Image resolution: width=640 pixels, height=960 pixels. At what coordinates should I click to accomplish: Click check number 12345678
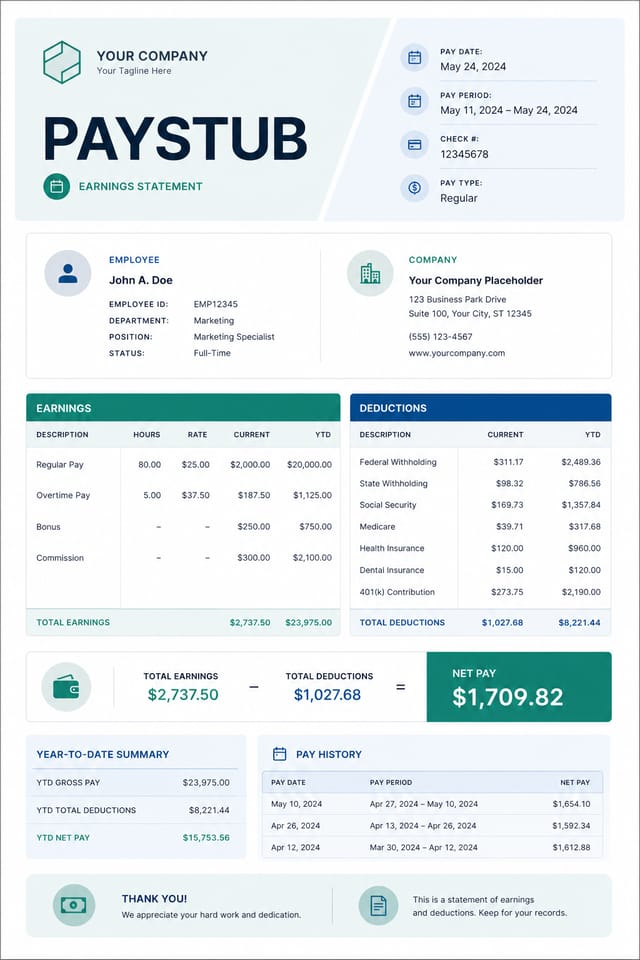tap(464, 154)
